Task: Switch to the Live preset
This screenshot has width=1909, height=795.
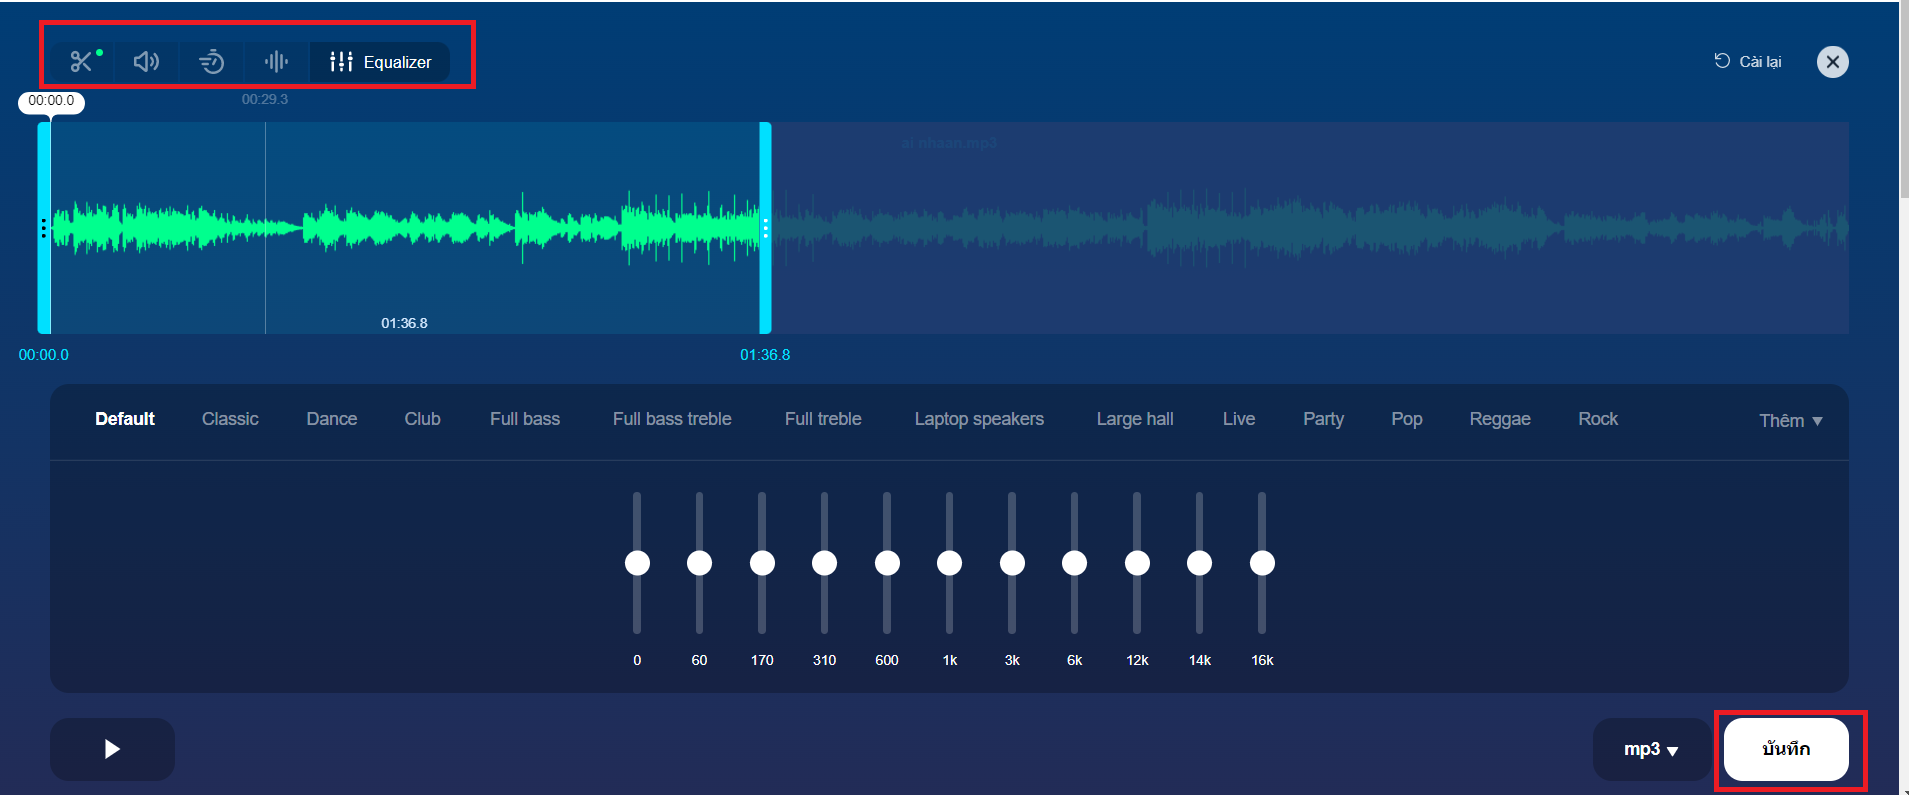Action: click(1239, 419)
